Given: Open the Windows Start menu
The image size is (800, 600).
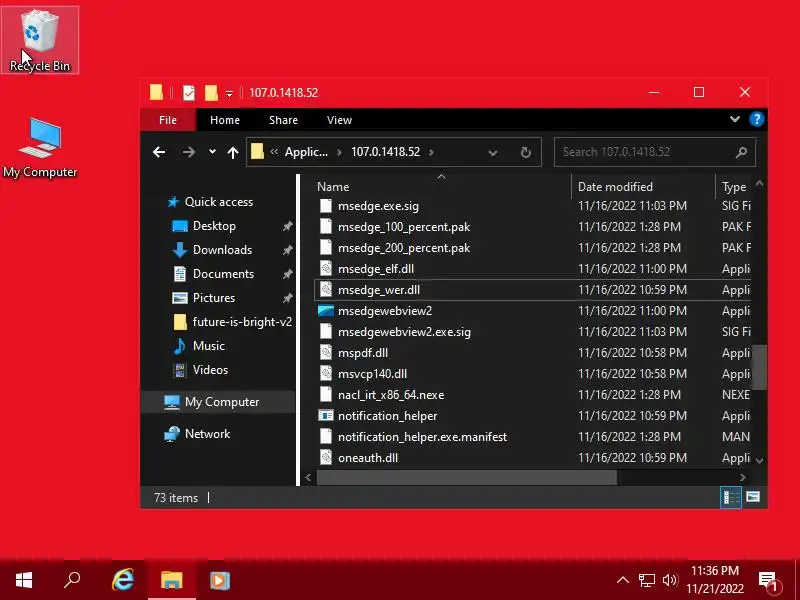Looking at the screenshot, I should [x=24, y=580].
